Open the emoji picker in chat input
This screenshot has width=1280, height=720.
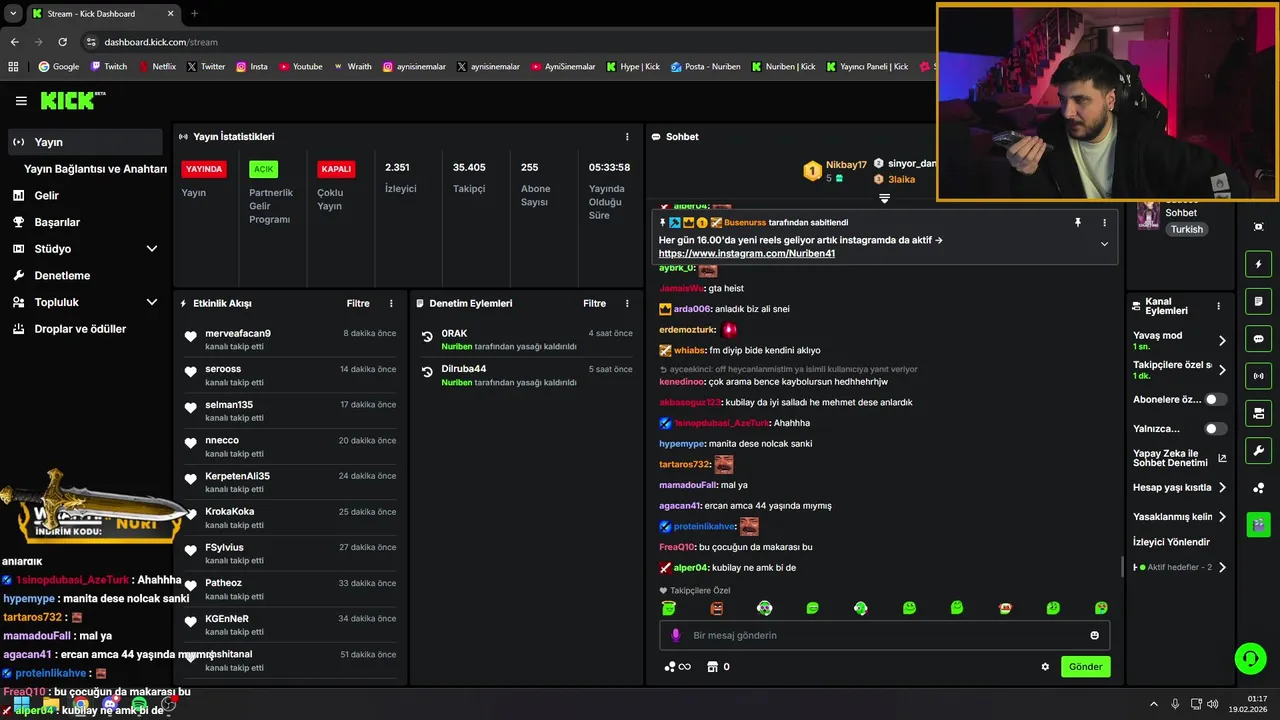pyautogui.click(x=1094, y=635)
